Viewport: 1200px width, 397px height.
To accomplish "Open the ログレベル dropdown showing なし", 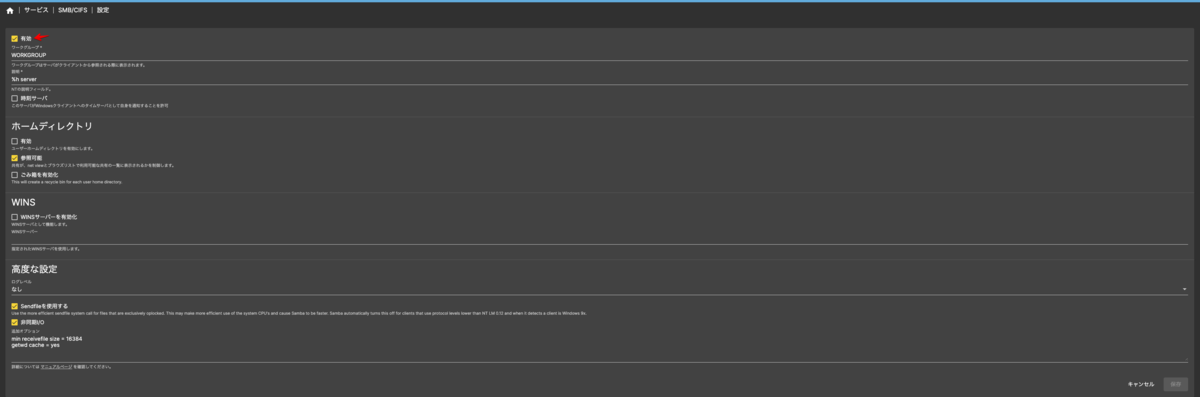I will (600, 289).
